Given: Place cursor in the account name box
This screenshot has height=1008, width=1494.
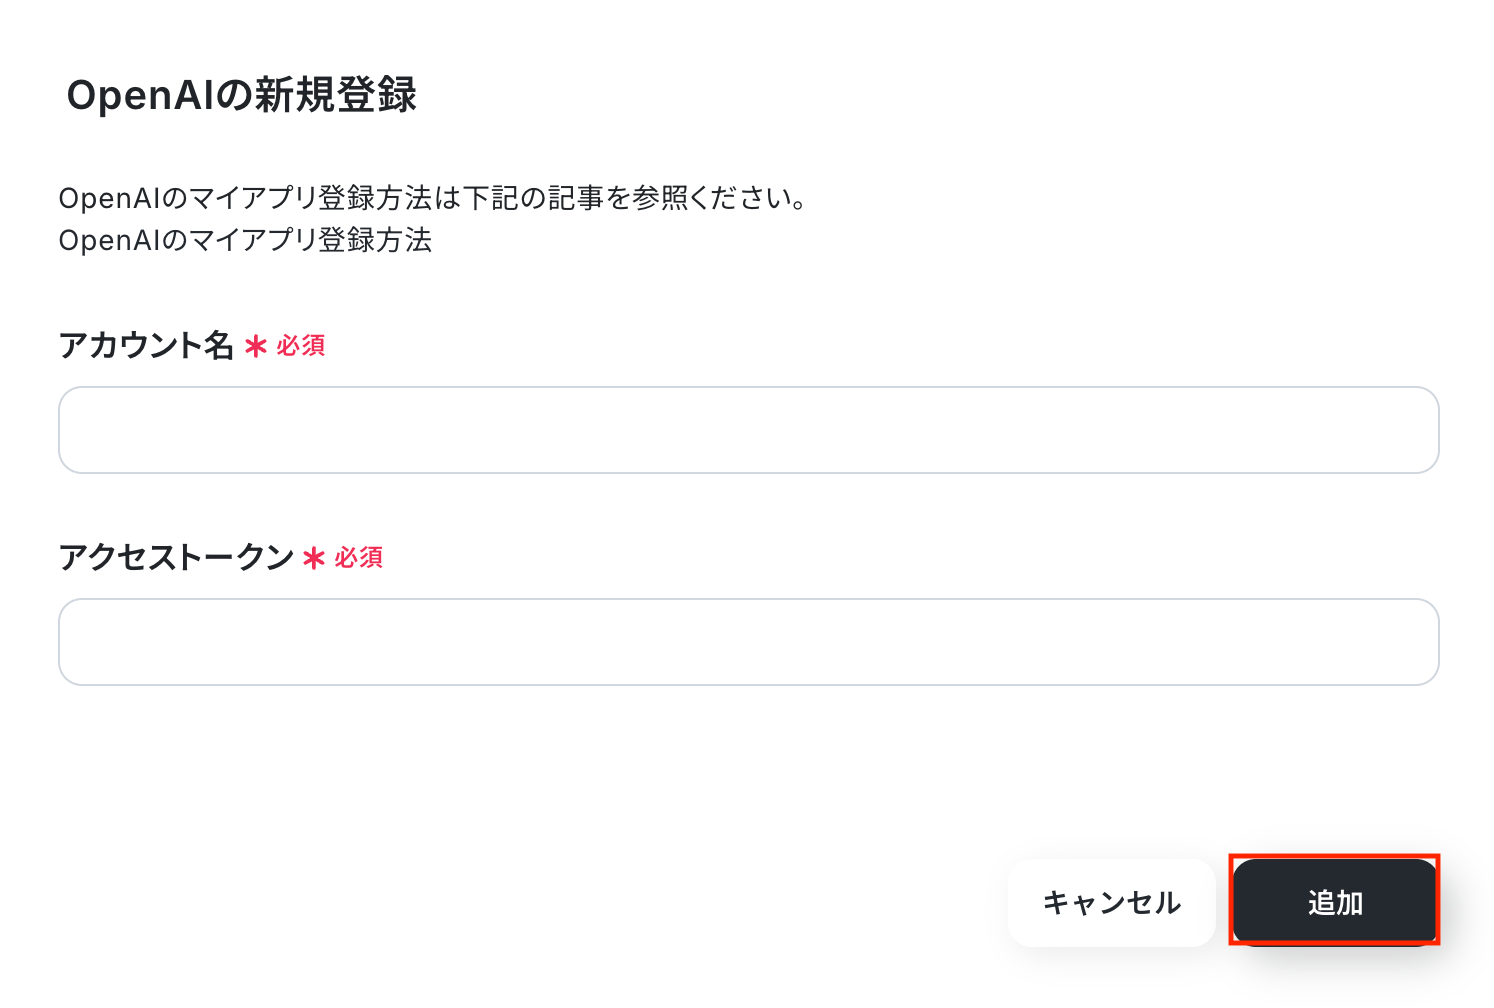Looking at the screenshot, I should pos(748,430).
